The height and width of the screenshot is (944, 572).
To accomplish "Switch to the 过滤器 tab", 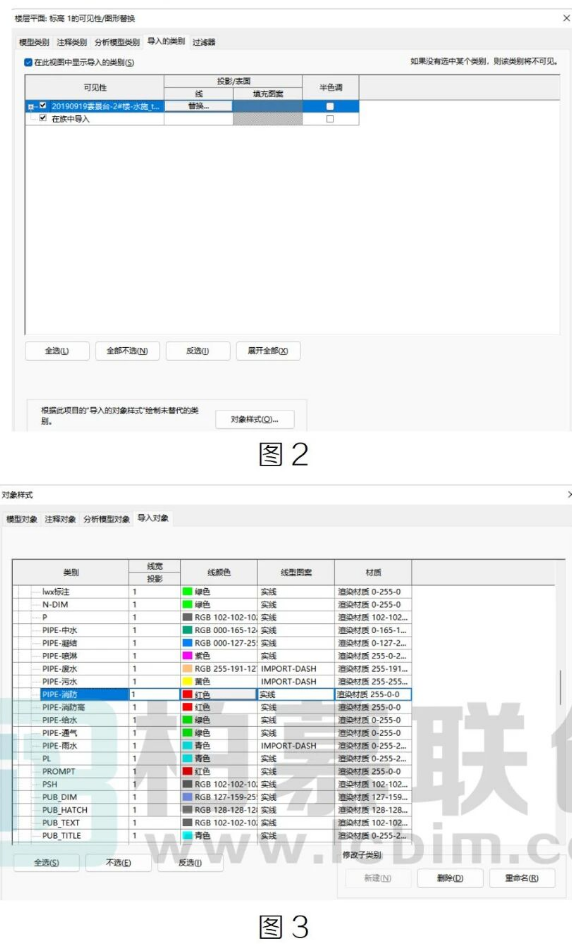I will [x=204, y=42].
